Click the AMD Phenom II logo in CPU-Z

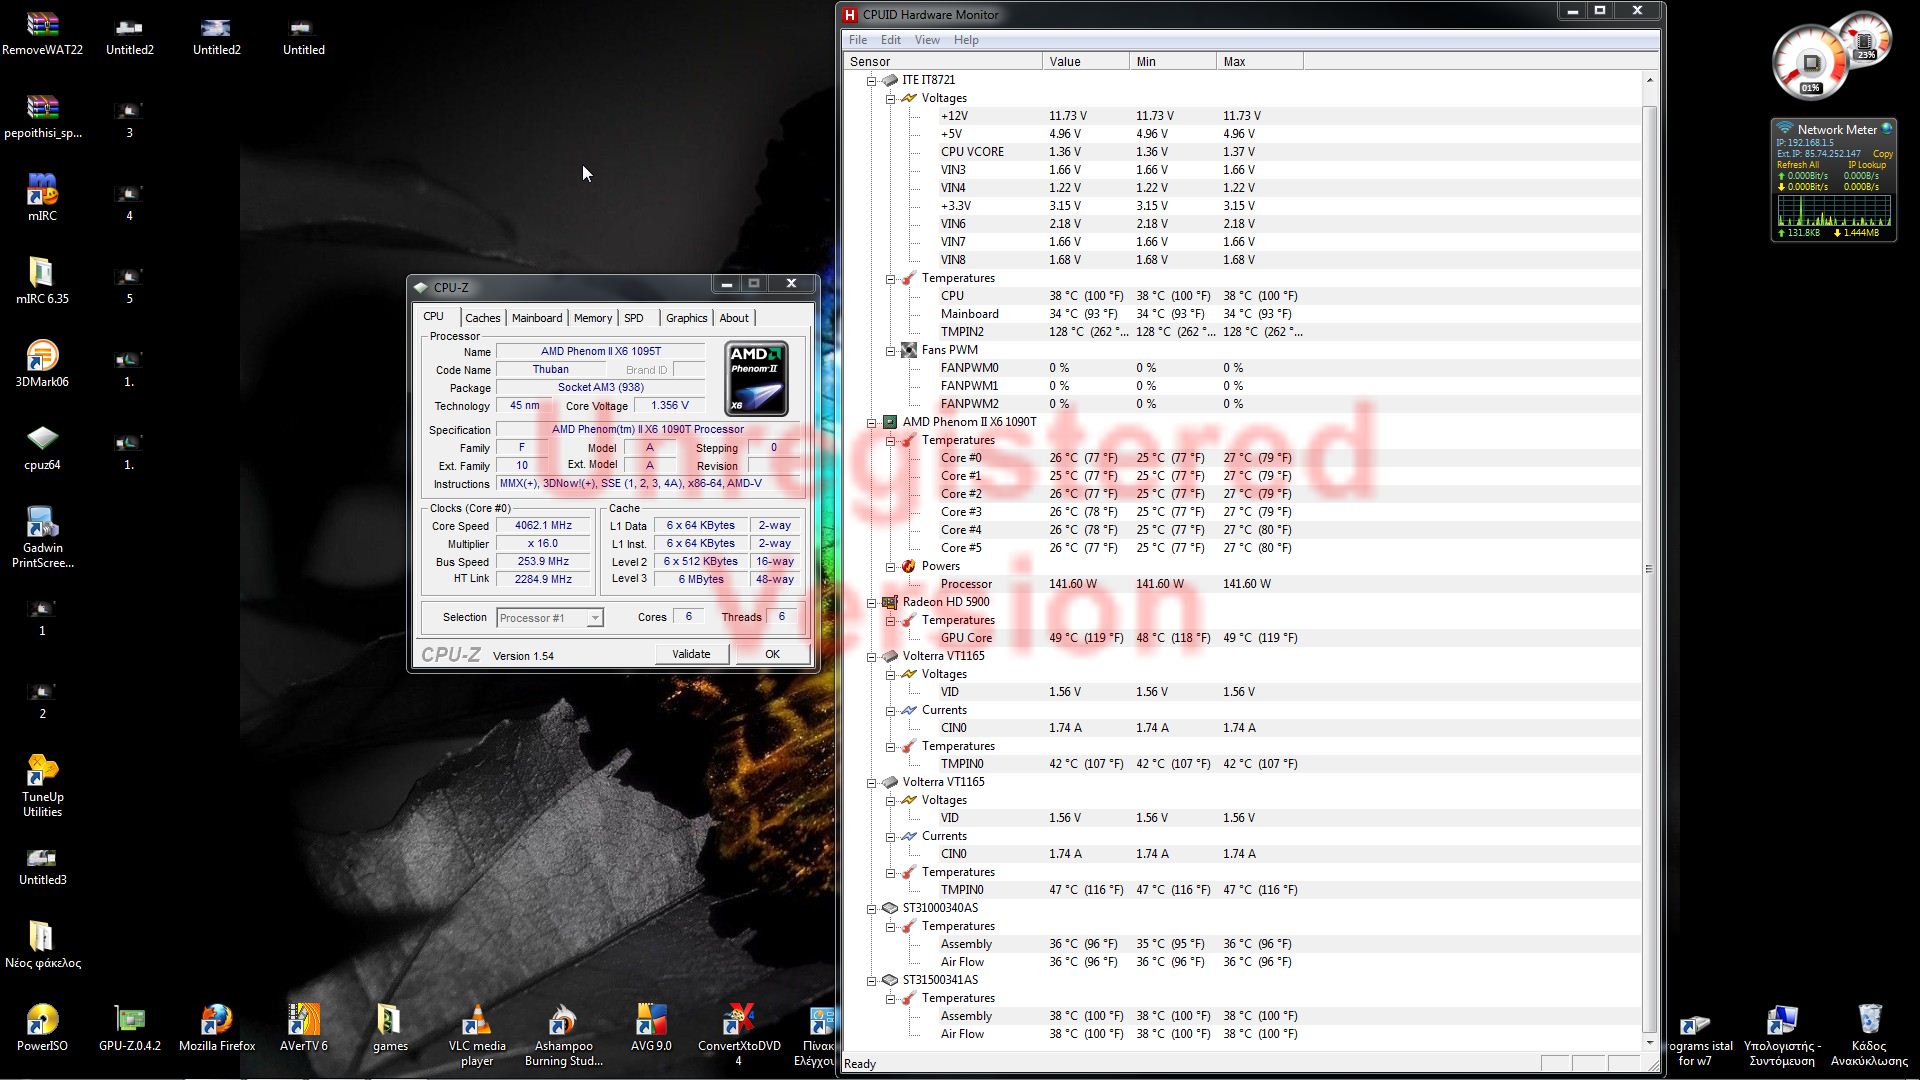[756, 379]
